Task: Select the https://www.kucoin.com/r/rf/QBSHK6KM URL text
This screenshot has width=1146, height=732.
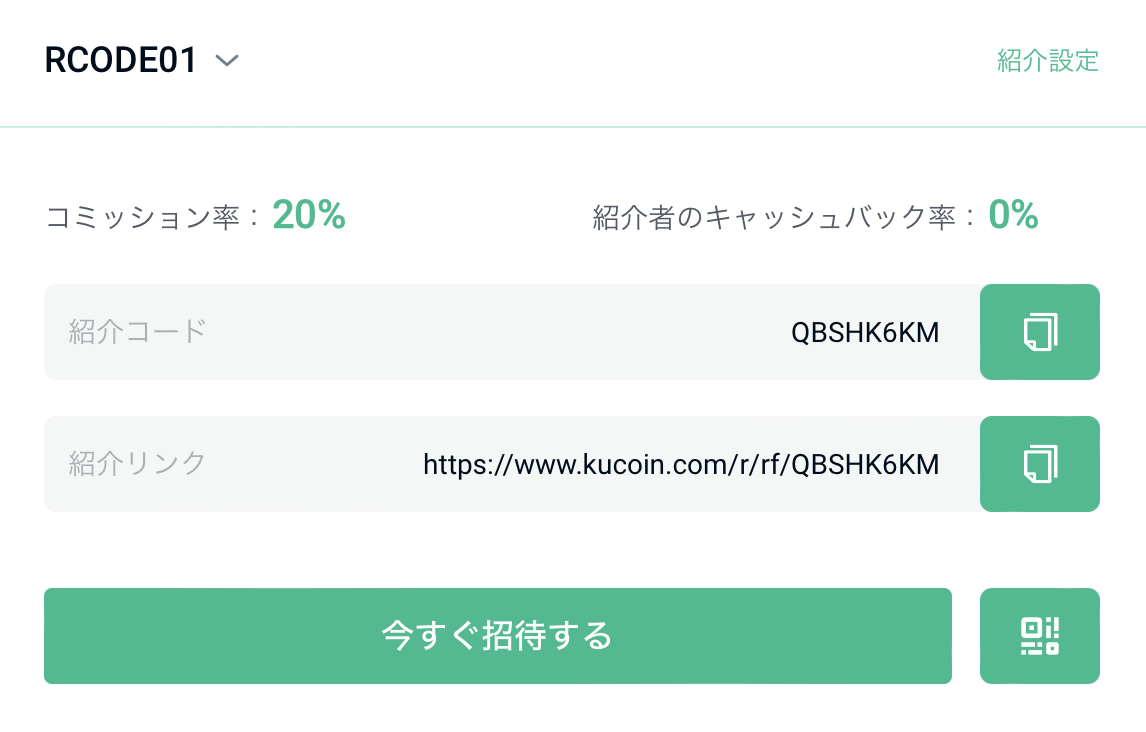Action: [x=681, y=465]
